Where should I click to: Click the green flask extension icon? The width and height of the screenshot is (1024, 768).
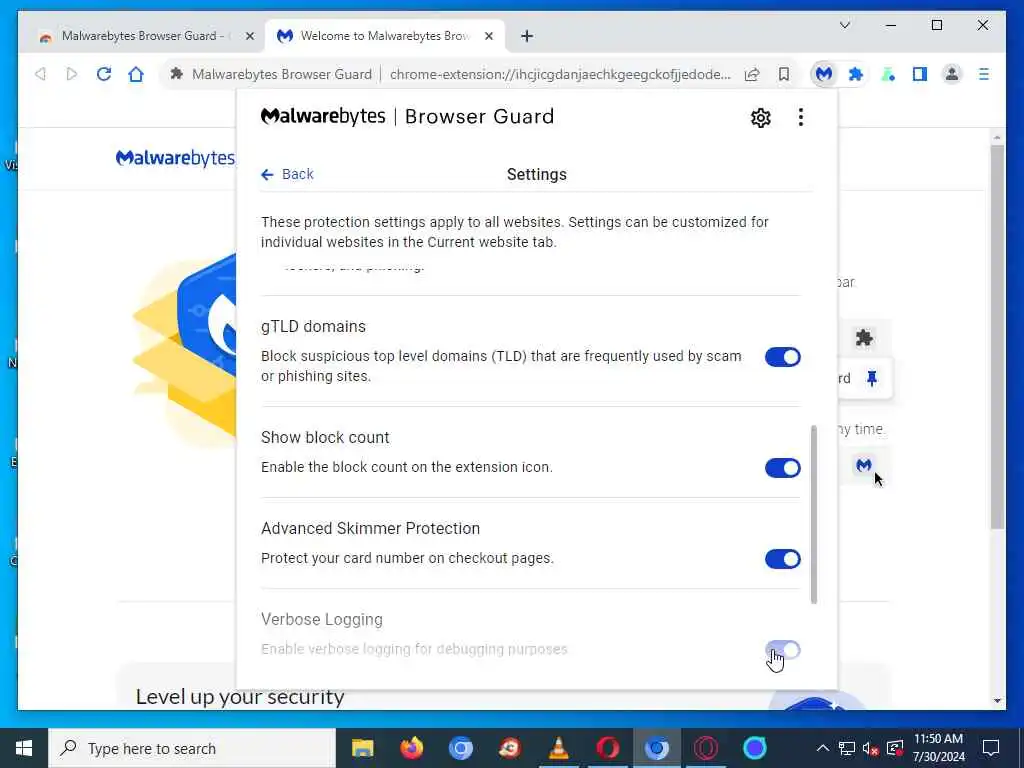coord(888,74)
